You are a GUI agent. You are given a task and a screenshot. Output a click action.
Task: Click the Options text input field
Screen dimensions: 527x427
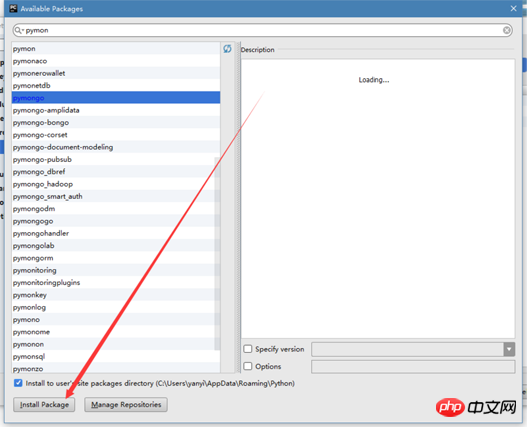(413, 366)
